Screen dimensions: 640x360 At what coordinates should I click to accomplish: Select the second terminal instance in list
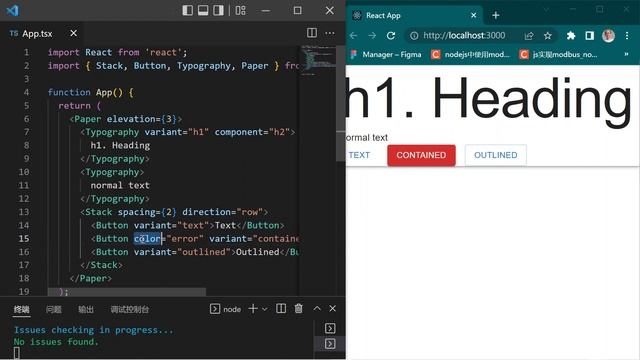(330, 344)
